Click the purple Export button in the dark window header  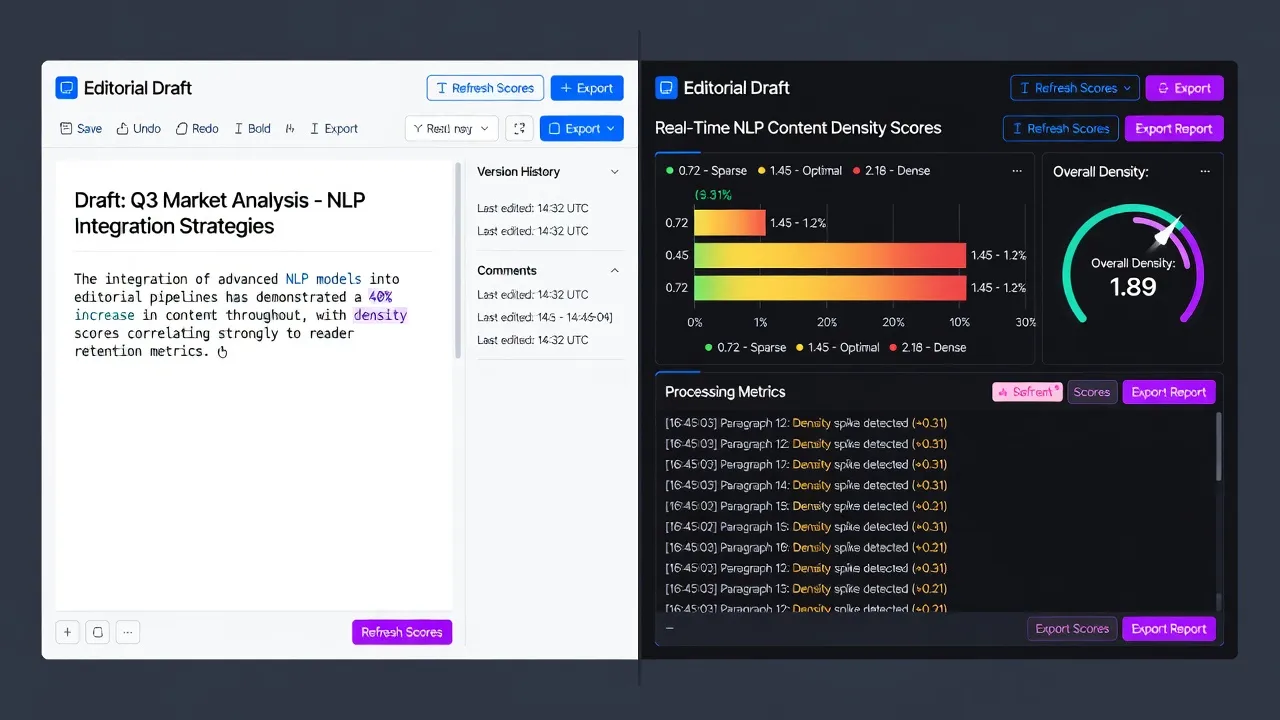(1184, 88)
